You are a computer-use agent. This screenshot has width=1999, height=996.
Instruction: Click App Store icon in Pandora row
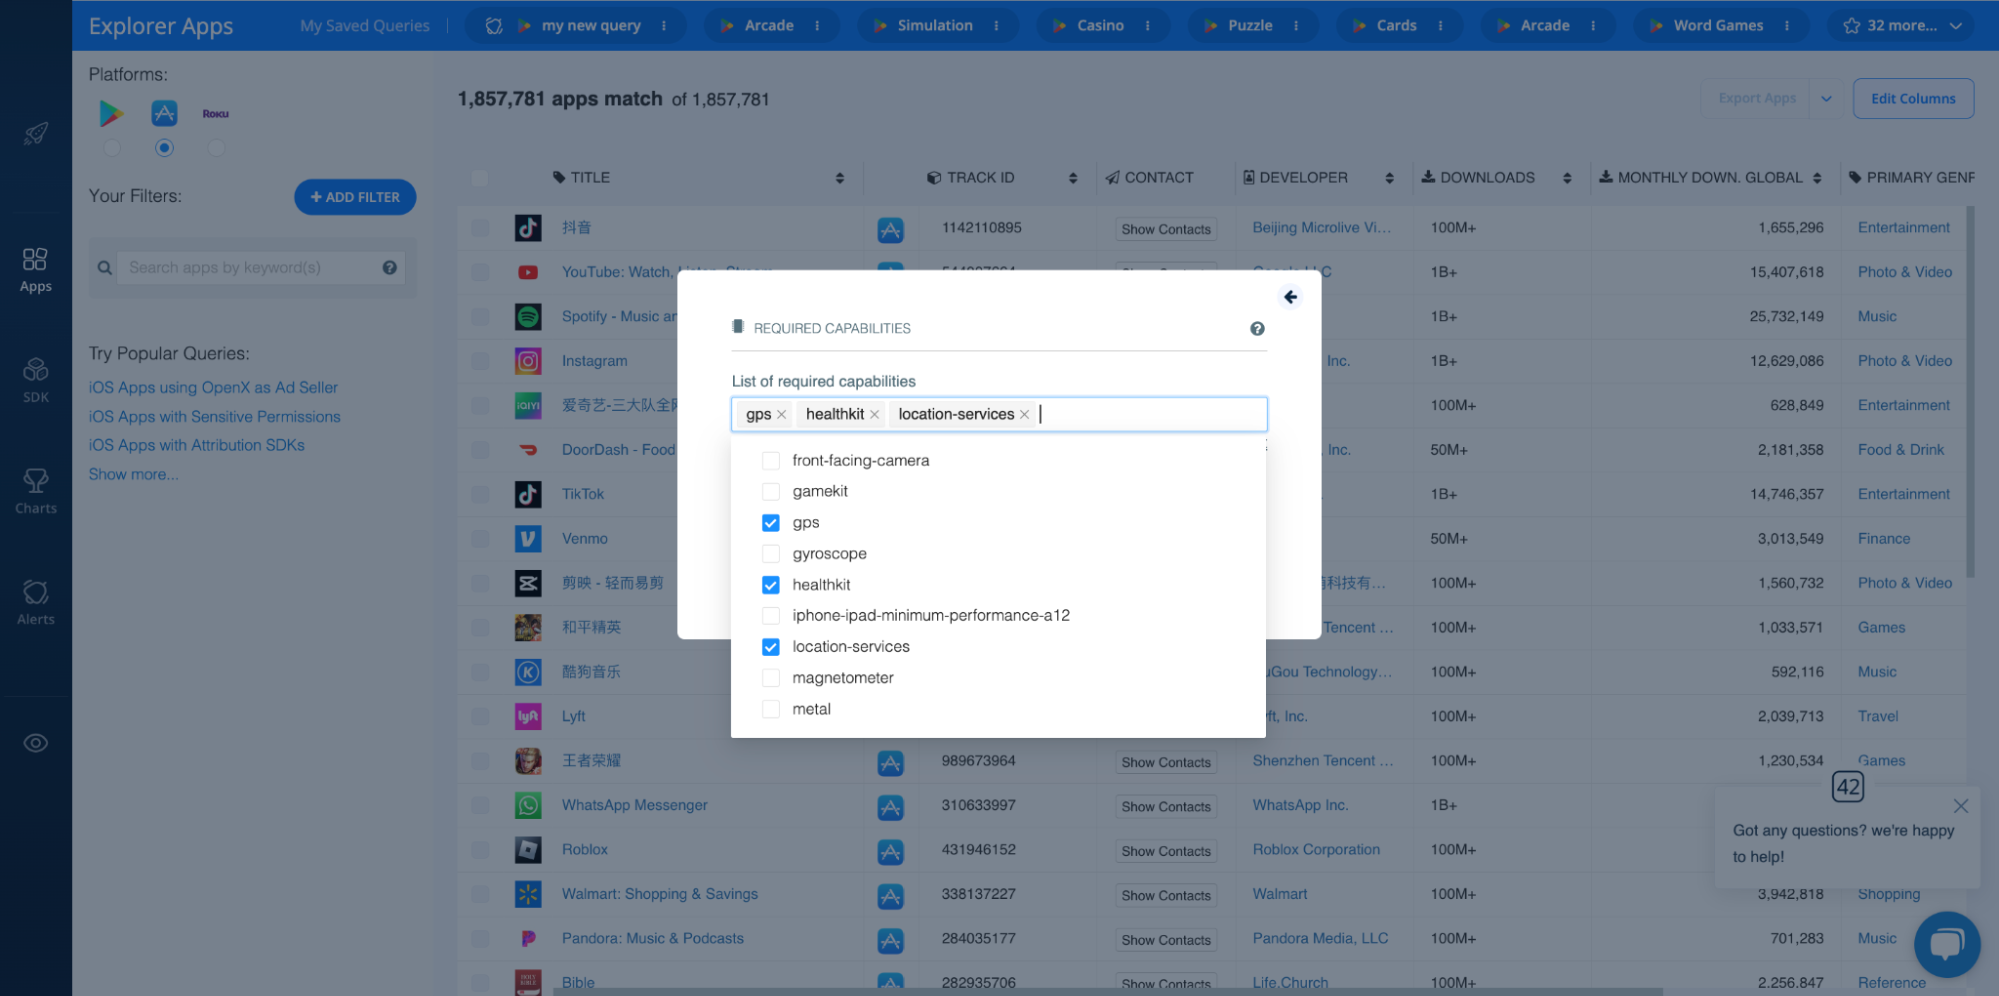pyautogui.click(x=891, y=940)
